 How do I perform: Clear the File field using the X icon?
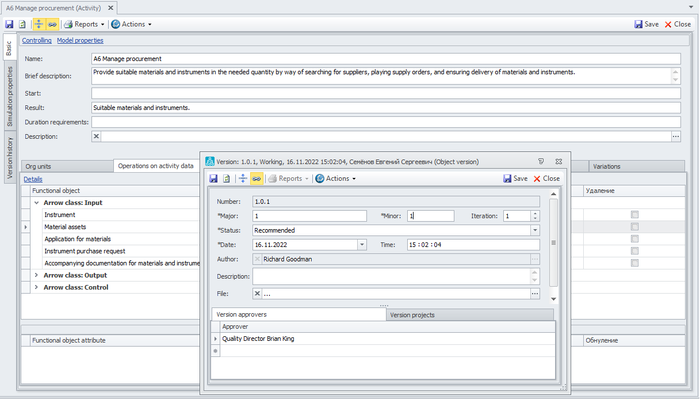[257, 293]
